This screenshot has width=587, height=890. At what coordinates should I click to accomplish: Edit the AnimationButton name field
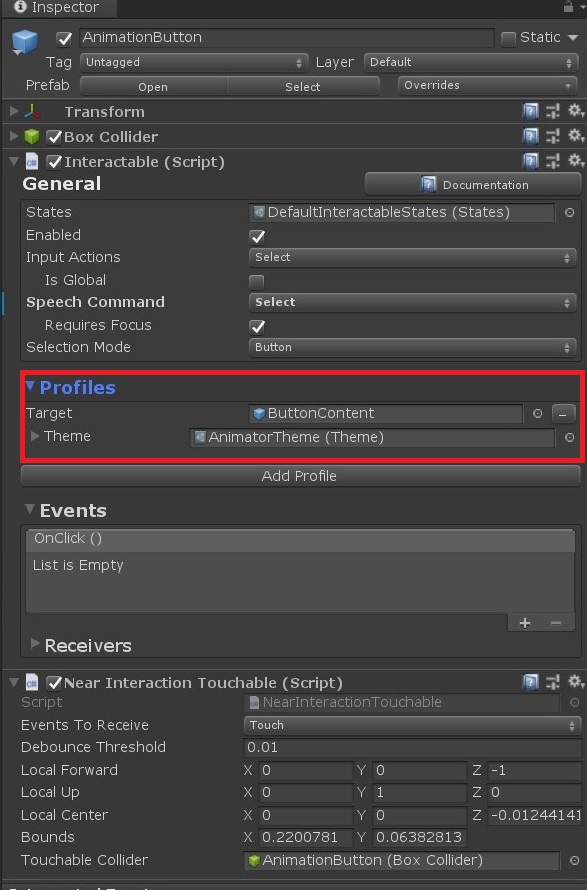(286, 37)
